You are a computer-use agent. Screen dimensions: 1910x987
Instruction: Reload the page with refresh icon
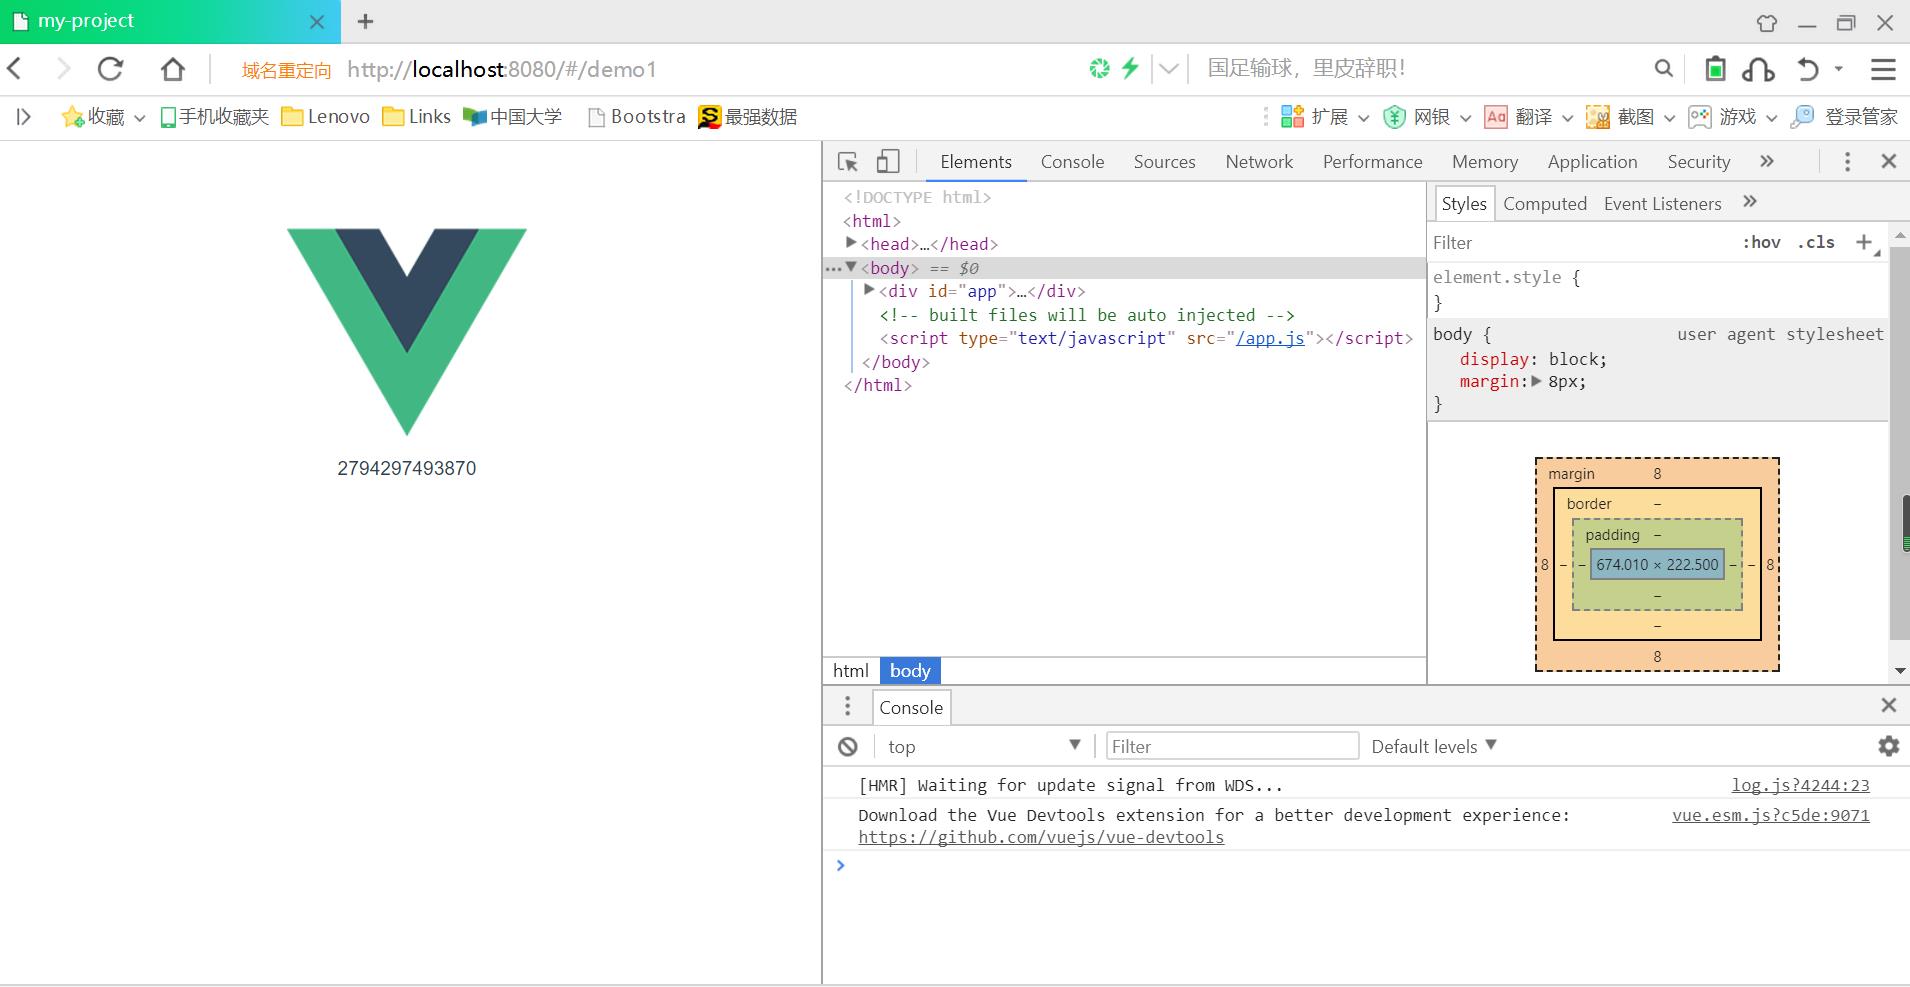click(110, 68)
